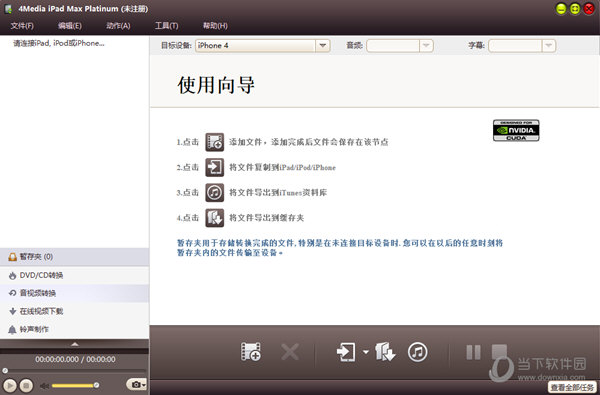Screen dimensions: 600x395
Task: Click the copy to iPad icon in guide step 2
Action: tap(214, 167)
